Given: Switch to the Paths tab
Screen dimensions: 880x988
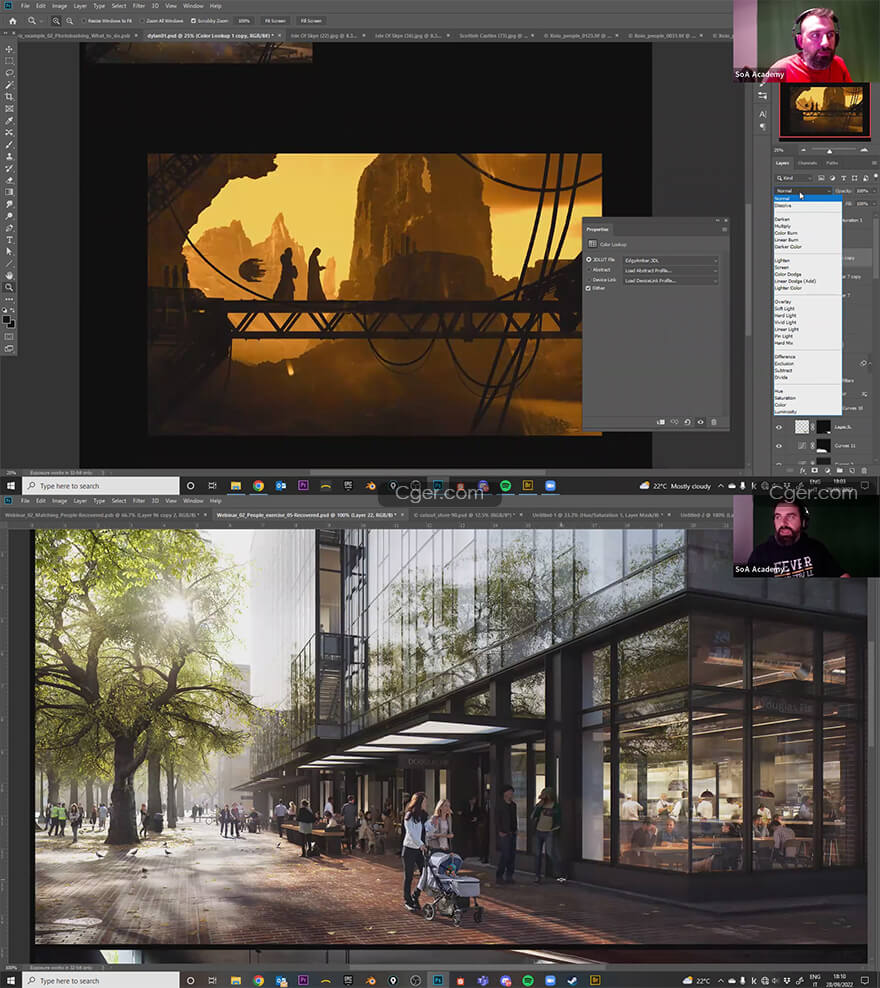Looking at the screenshot, I should pos(831,163).
